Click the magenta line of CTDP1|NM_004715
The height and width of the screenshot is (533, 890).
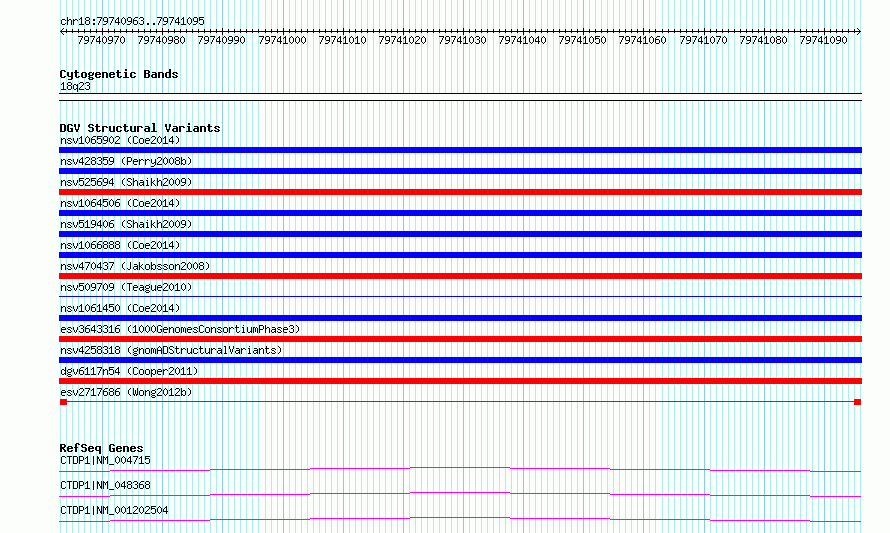[460, 469]
